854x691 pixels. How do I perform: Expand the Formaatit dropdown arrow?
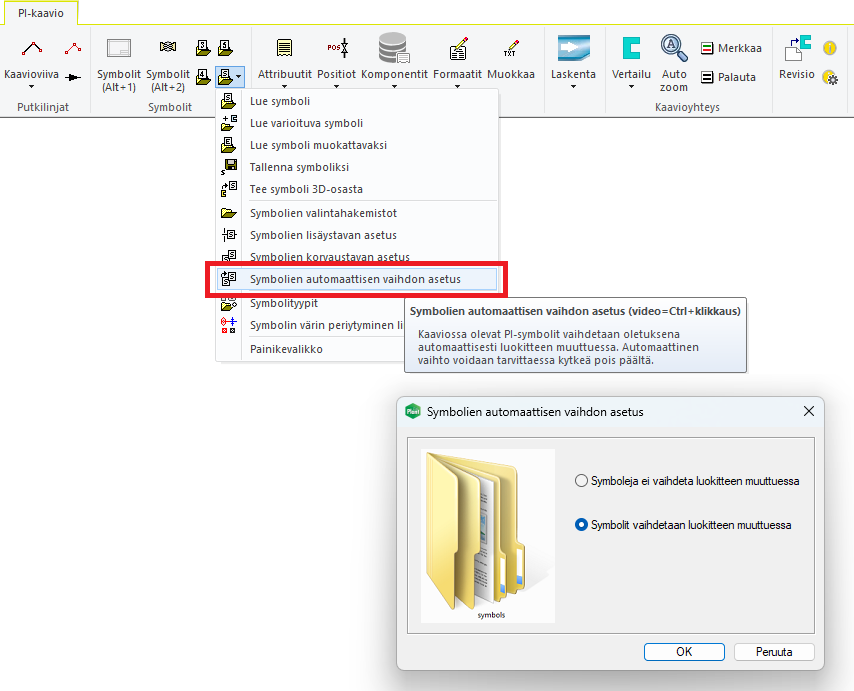(x=458, y=87)
